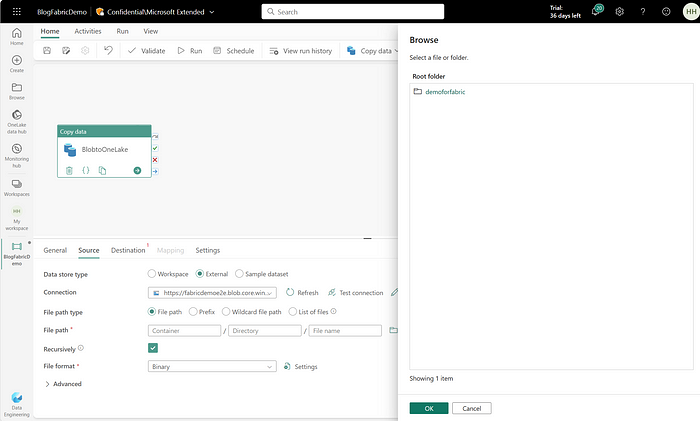Open the File format Binary dropdown
The width and height of the screenshot is (700, 421).
click(x=212, y=367)
